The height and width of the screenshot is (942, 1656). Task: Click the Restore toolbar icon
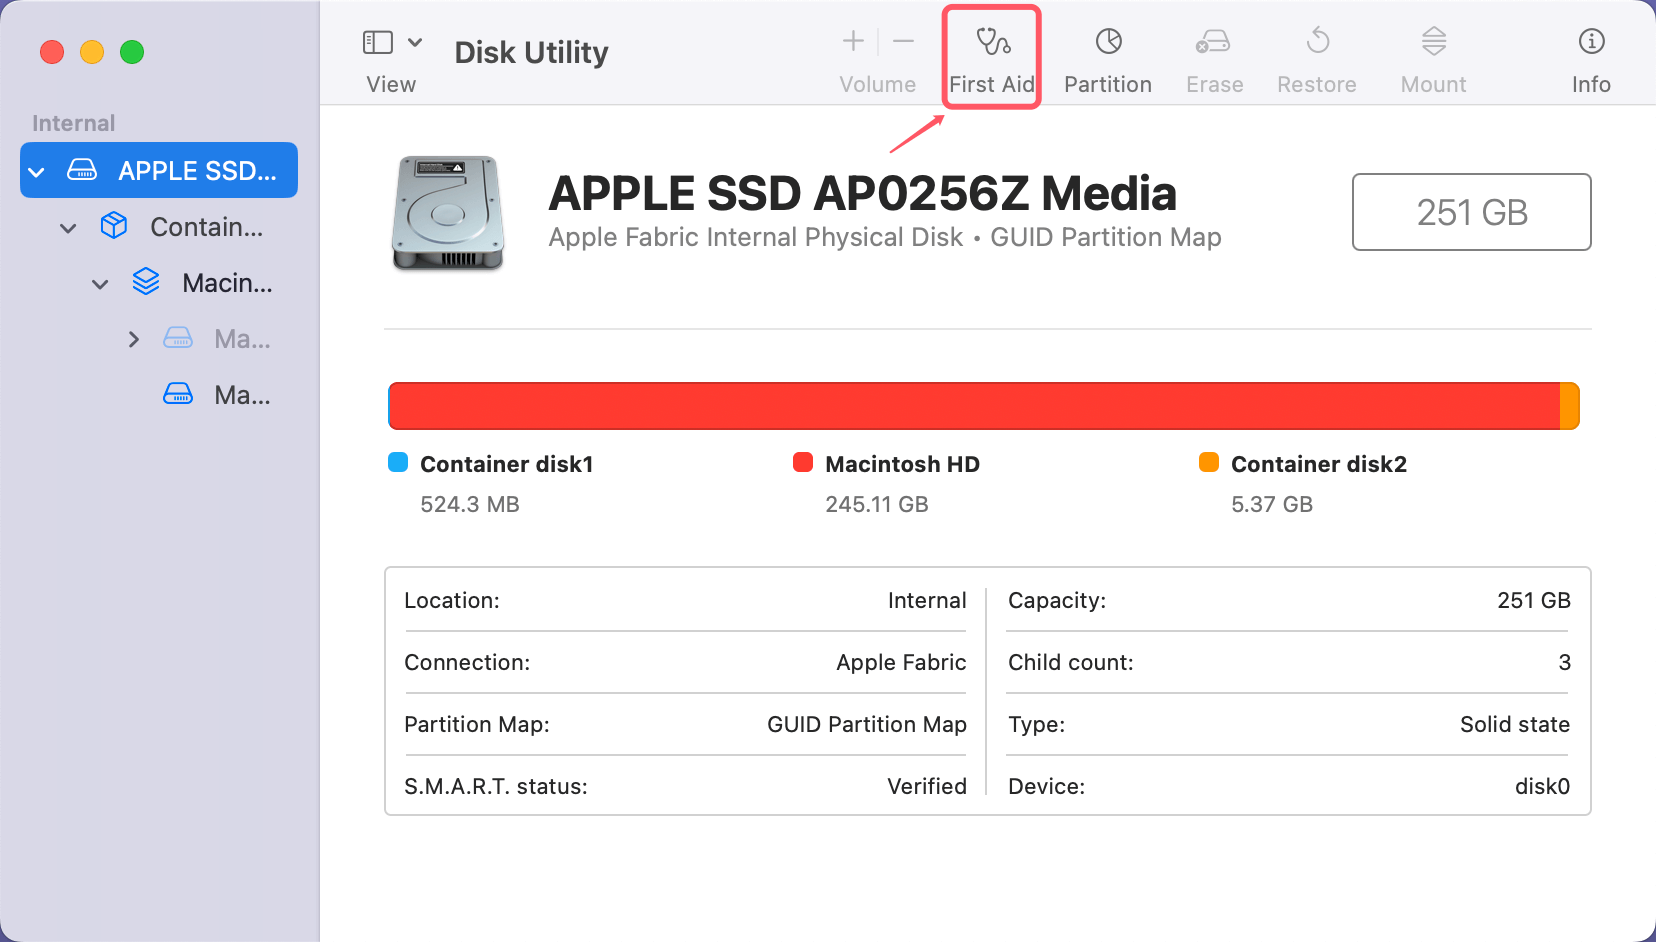(1316, 55)
